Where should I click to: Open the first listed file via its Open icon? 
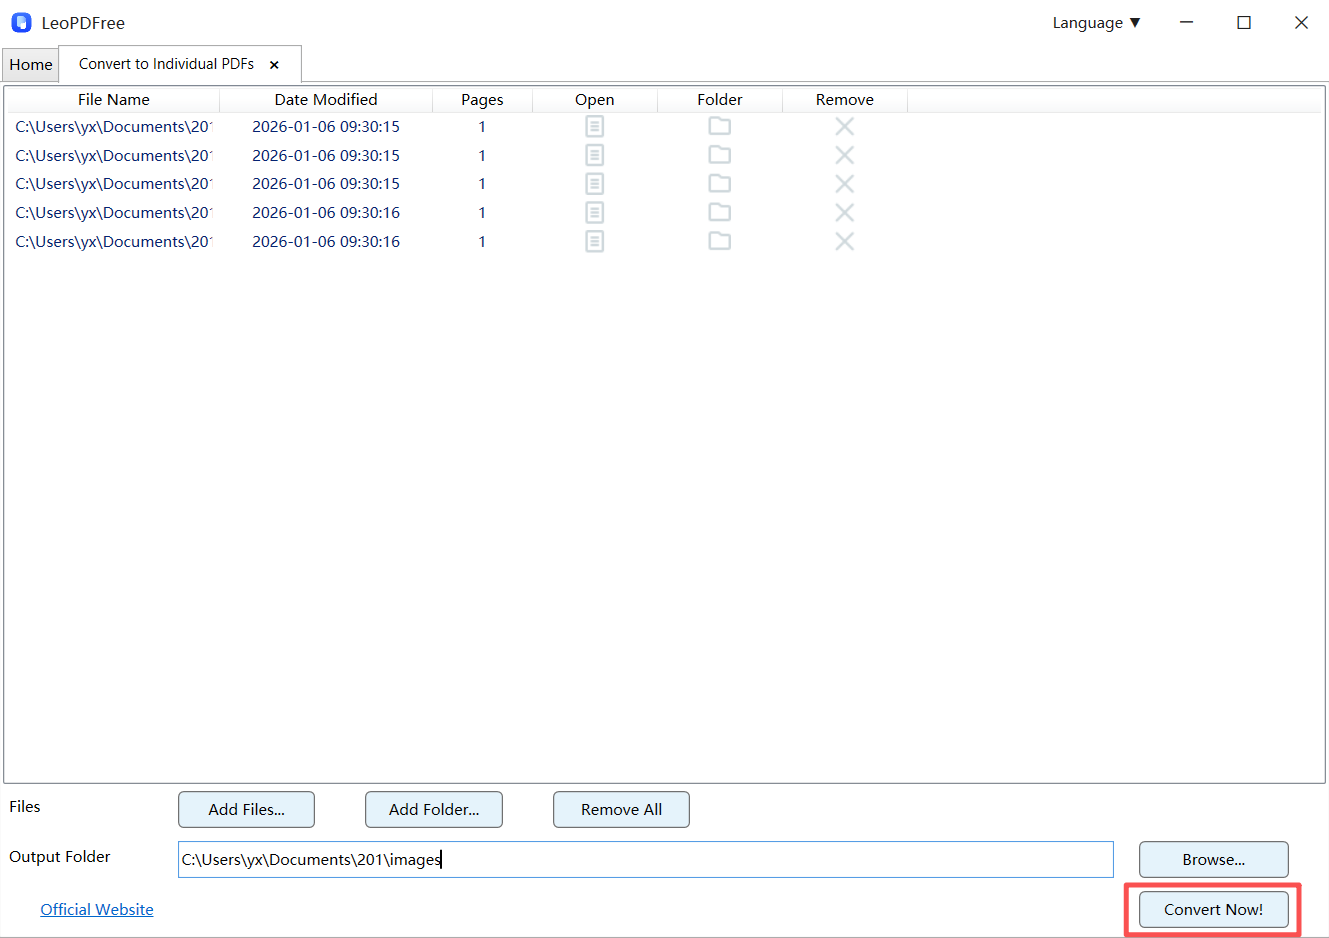594,127
